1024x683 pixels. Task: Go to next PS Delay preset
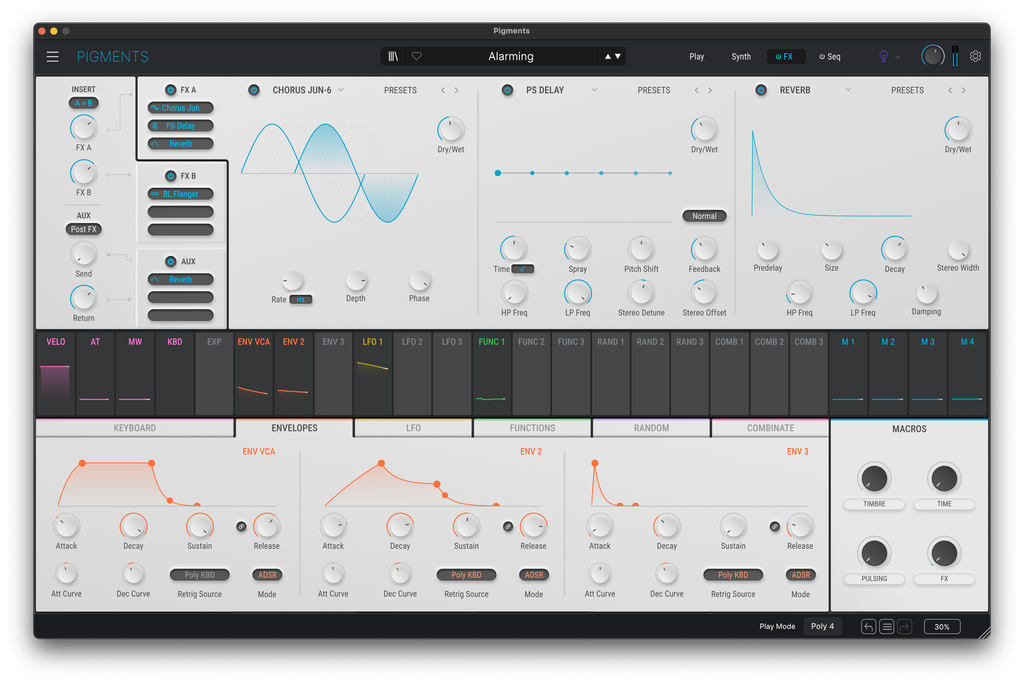coord(710,90)
